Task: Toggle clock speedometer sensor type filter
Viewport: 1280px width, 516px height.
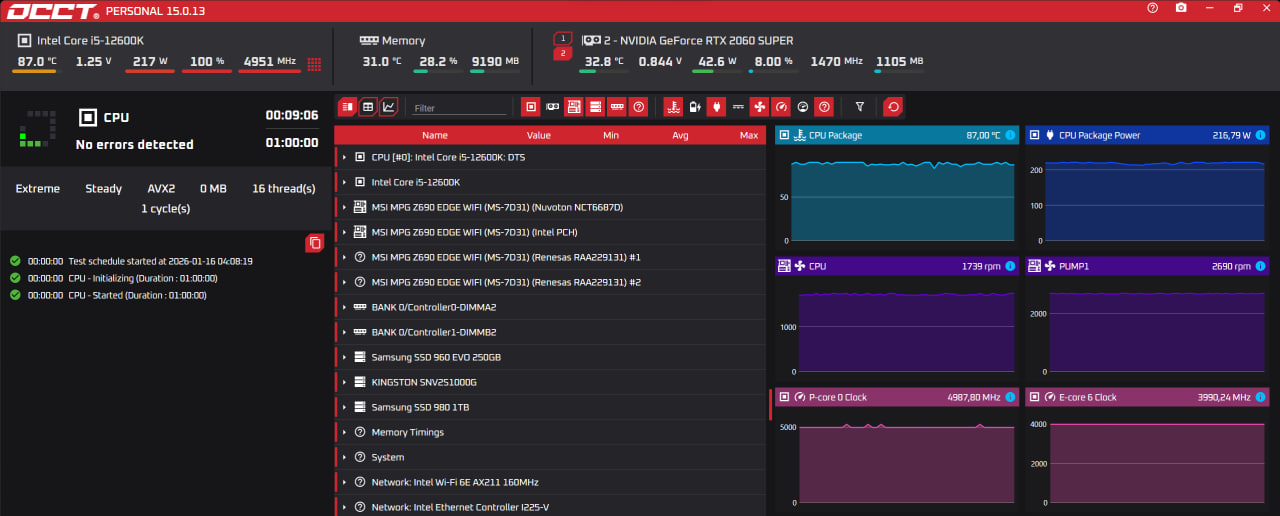Action: (x=781, y=106)
